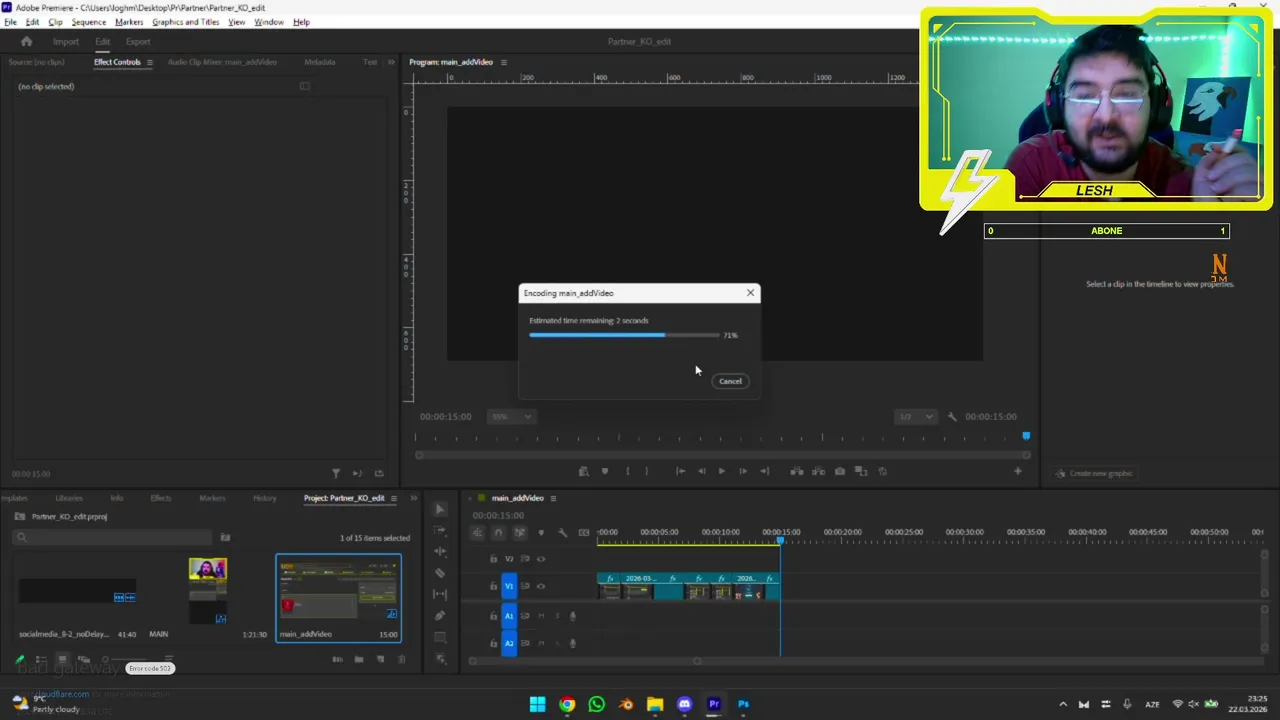
Task: Expand hidden Project panel tabs chevron
Action: (414, 498)
